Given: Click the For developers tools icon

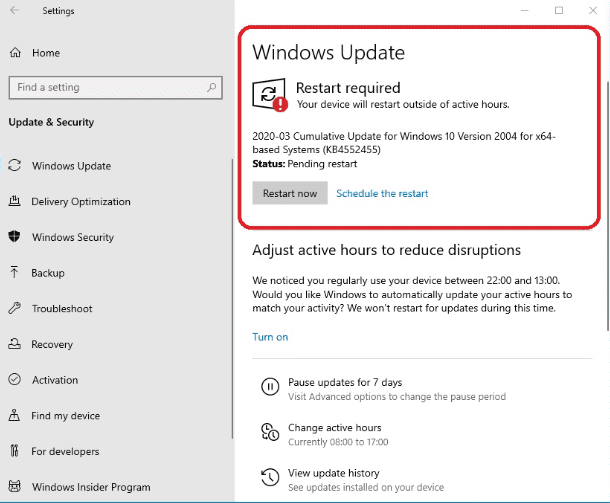Looking at the screenshot, I should coord(14,451).
